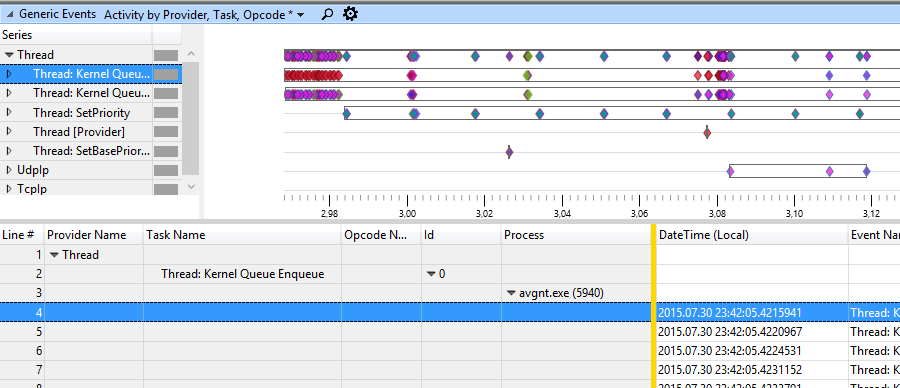This screenshot has height=388, width=900.
Task: Click the series list scrollbar thumb
Action: click(x=191, y=118)
